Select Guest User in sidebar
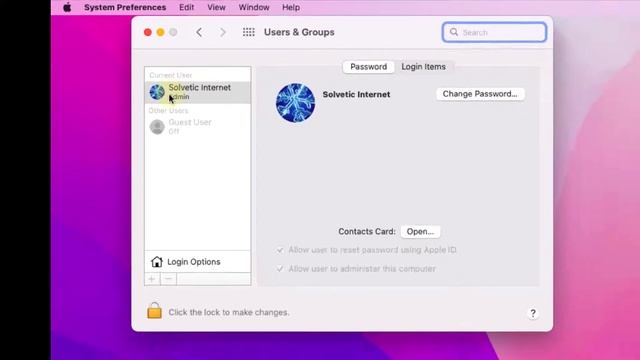The width and height of the screenshot is (640, 360). click(x=198, y=127)
